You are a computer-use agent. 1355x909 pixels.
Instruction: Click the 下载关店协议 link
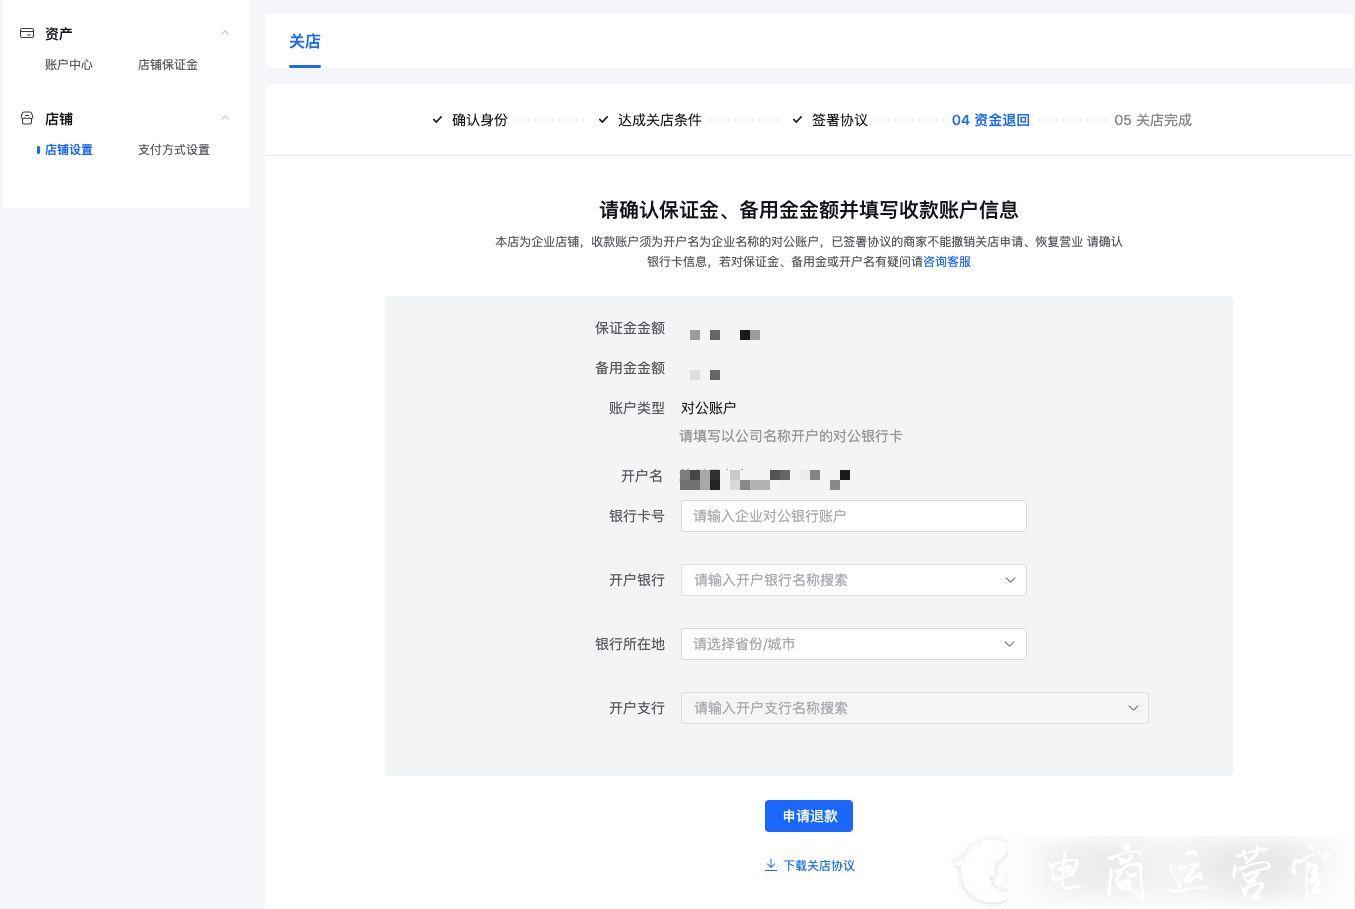tap(819, 866)
